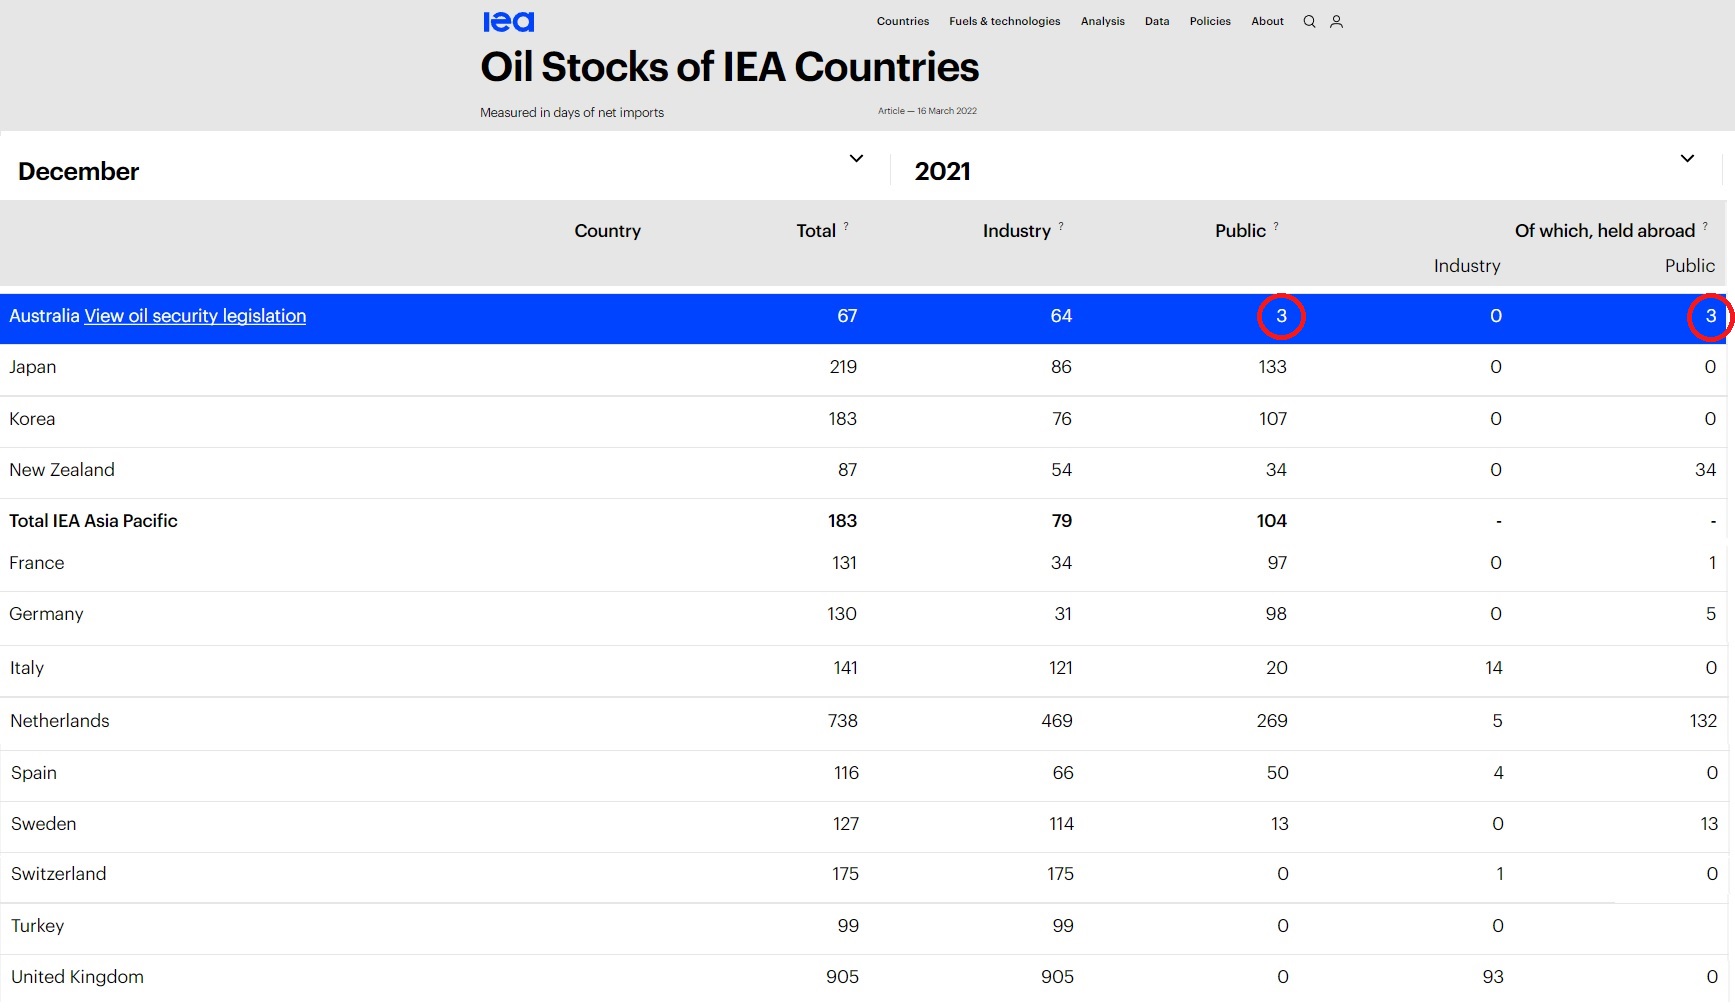Click Netherlands total value 738
The height and width of the screenshot is (1008, 1735).
coord(843,721)
